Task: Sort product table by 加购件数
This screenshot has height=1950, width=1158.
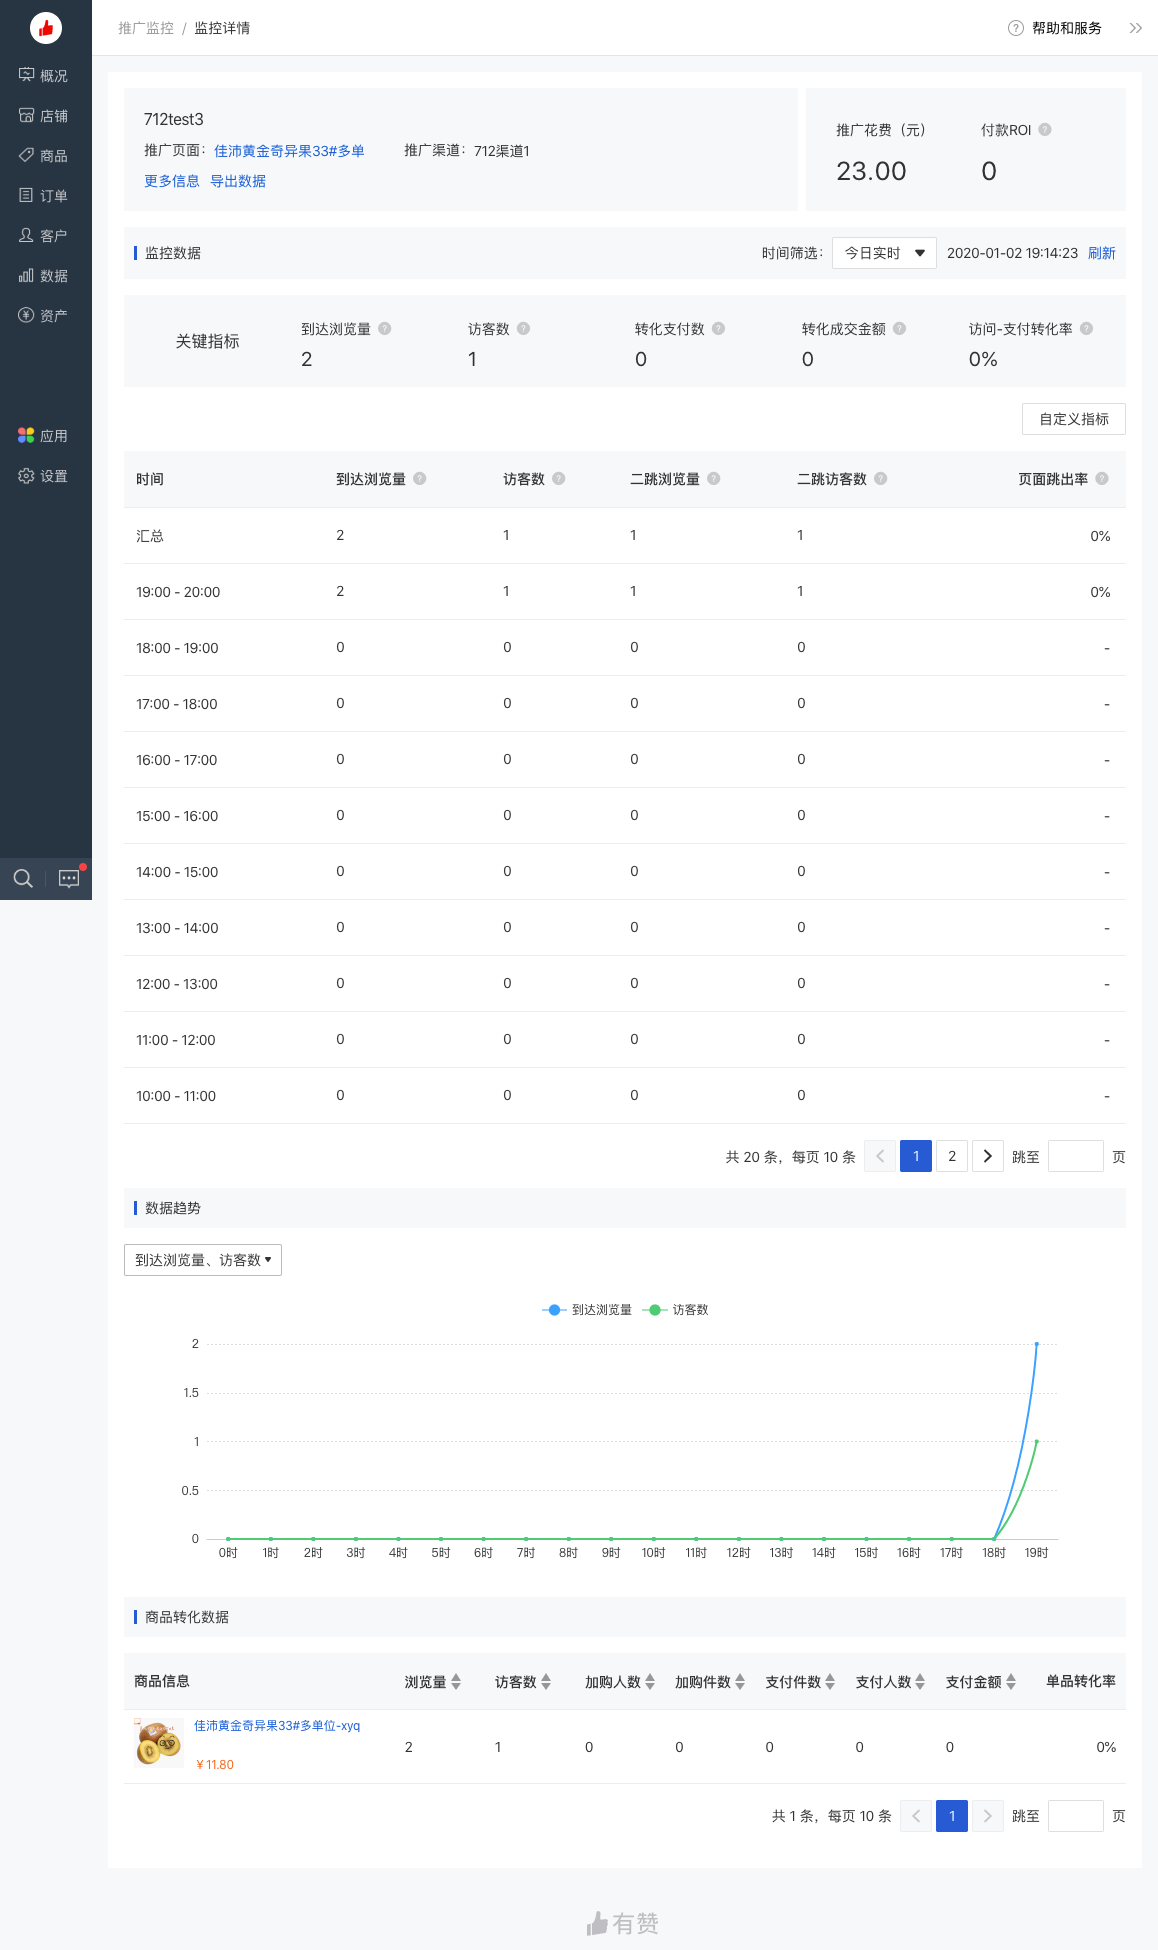Action: coord(740,1682)
